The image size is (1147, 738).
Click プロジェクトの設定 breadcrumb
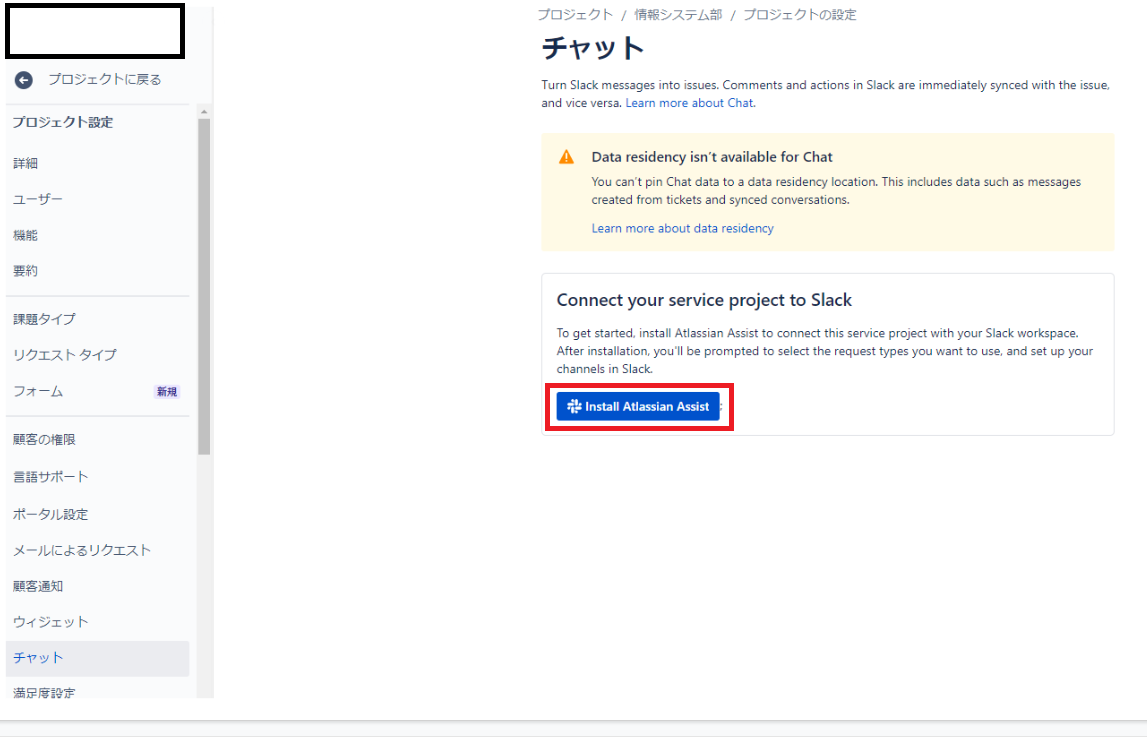click(800, 15)
